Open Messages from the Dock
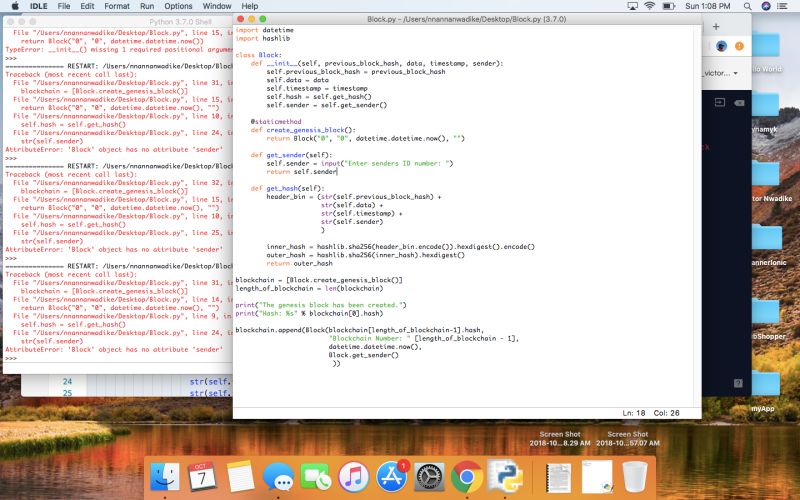 click(278, 477)
